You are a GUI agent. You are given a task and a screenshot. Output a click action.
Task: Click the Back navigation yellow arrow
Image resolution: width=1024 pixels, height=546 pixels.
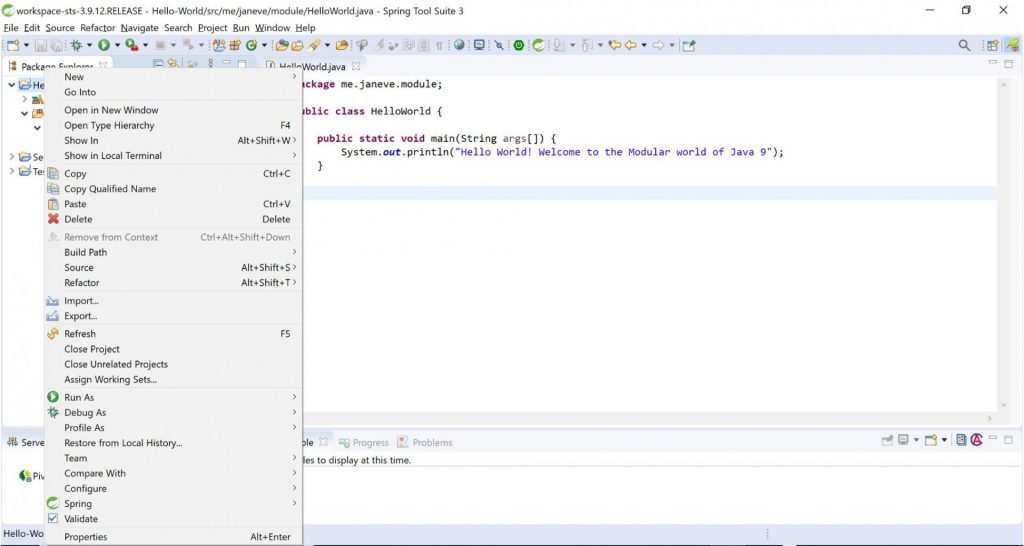pyautogui.click(x=630, y=45)
